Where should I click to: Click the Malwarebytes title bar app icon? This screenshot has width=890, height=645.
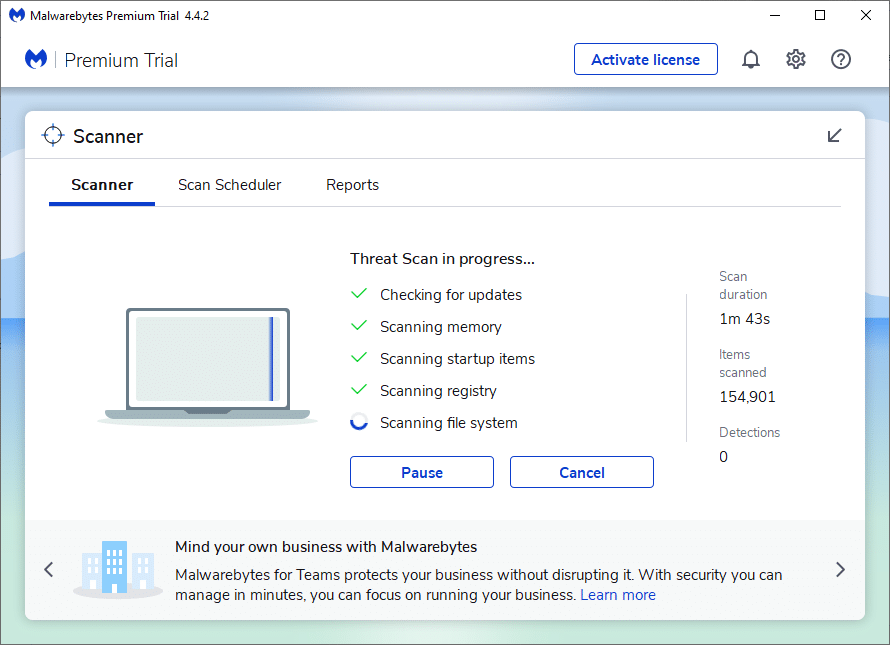point(17,15)
